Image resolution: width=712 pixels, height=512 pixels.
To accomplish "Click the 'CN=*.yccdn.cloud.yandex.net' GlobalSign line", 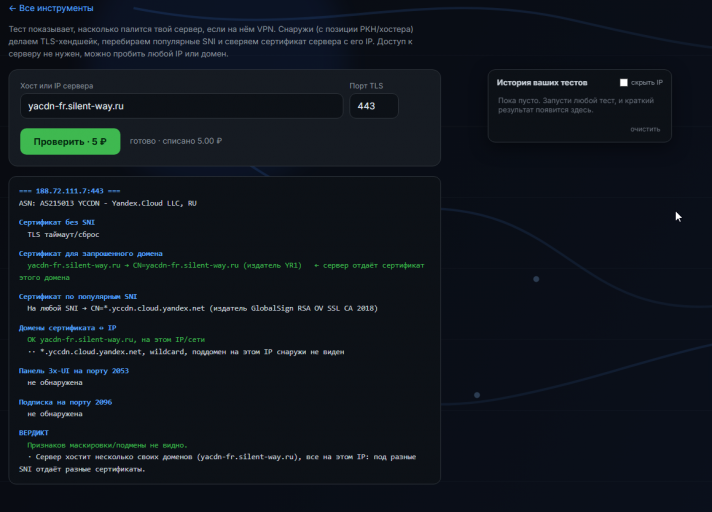I will [x=203, y=309].
